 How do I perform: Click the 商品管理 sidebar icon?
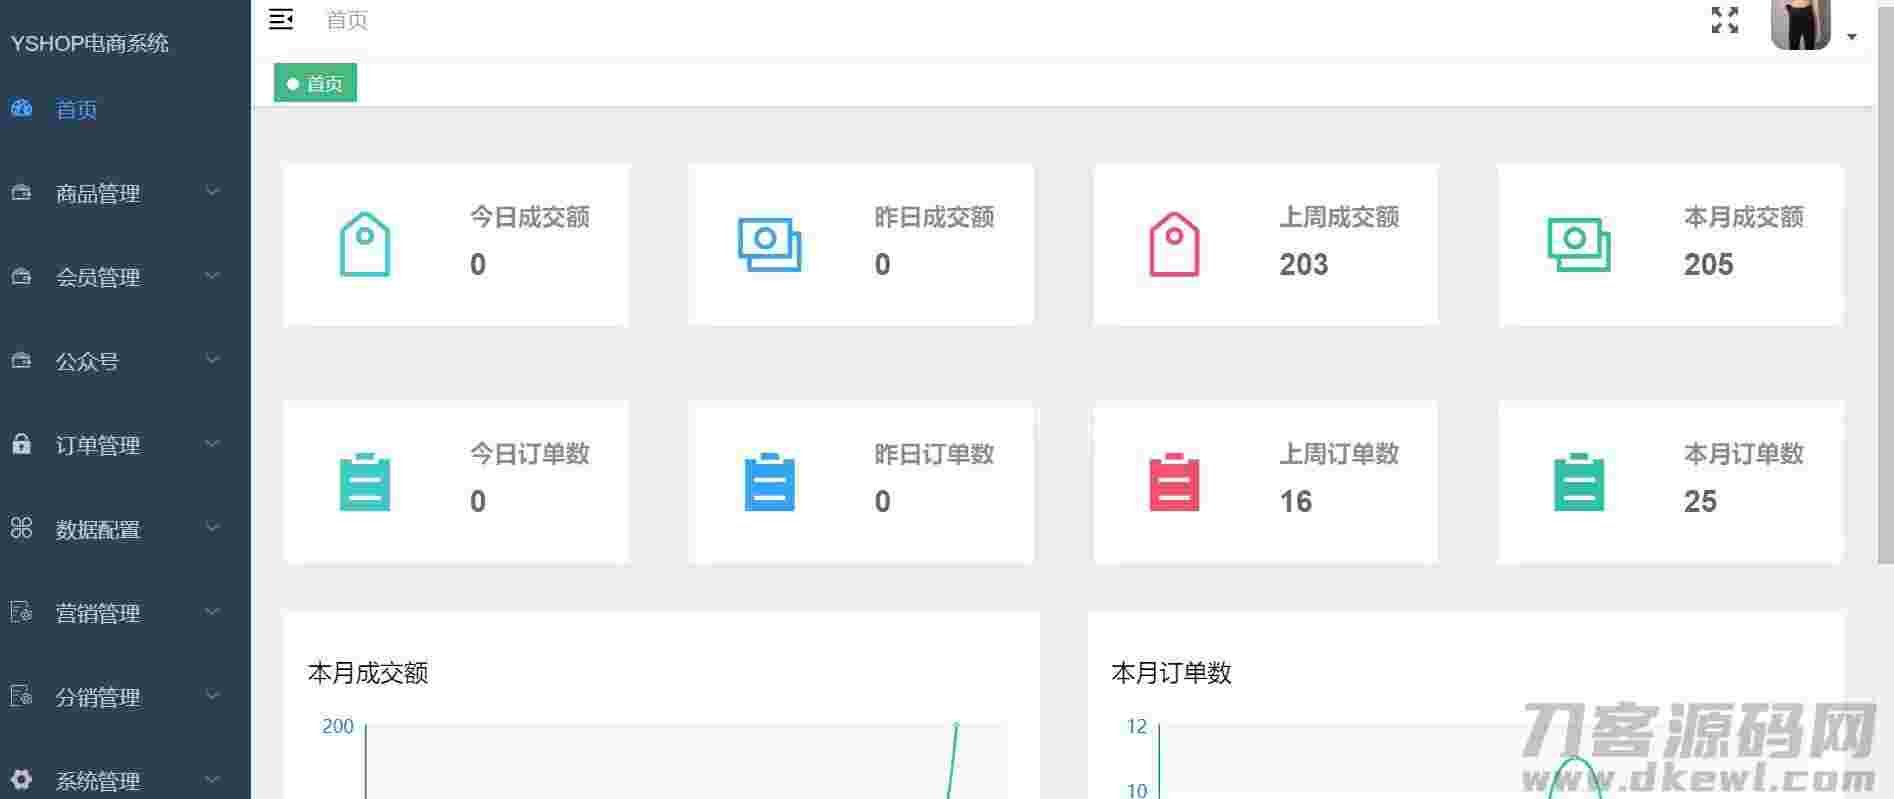click(21, 192)
